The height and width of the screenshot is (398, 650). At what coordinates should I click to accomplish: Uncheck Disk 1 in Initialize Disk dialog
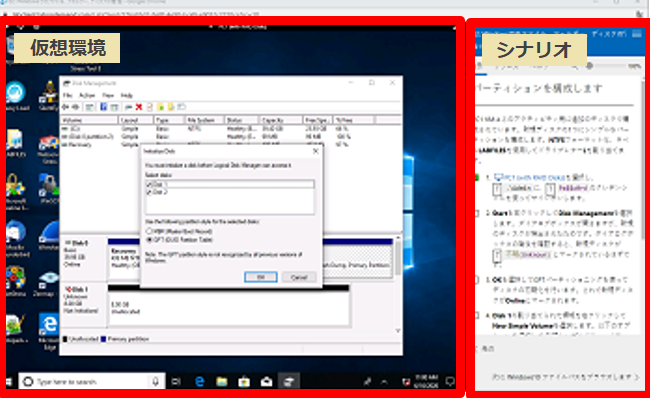(149, 184)
